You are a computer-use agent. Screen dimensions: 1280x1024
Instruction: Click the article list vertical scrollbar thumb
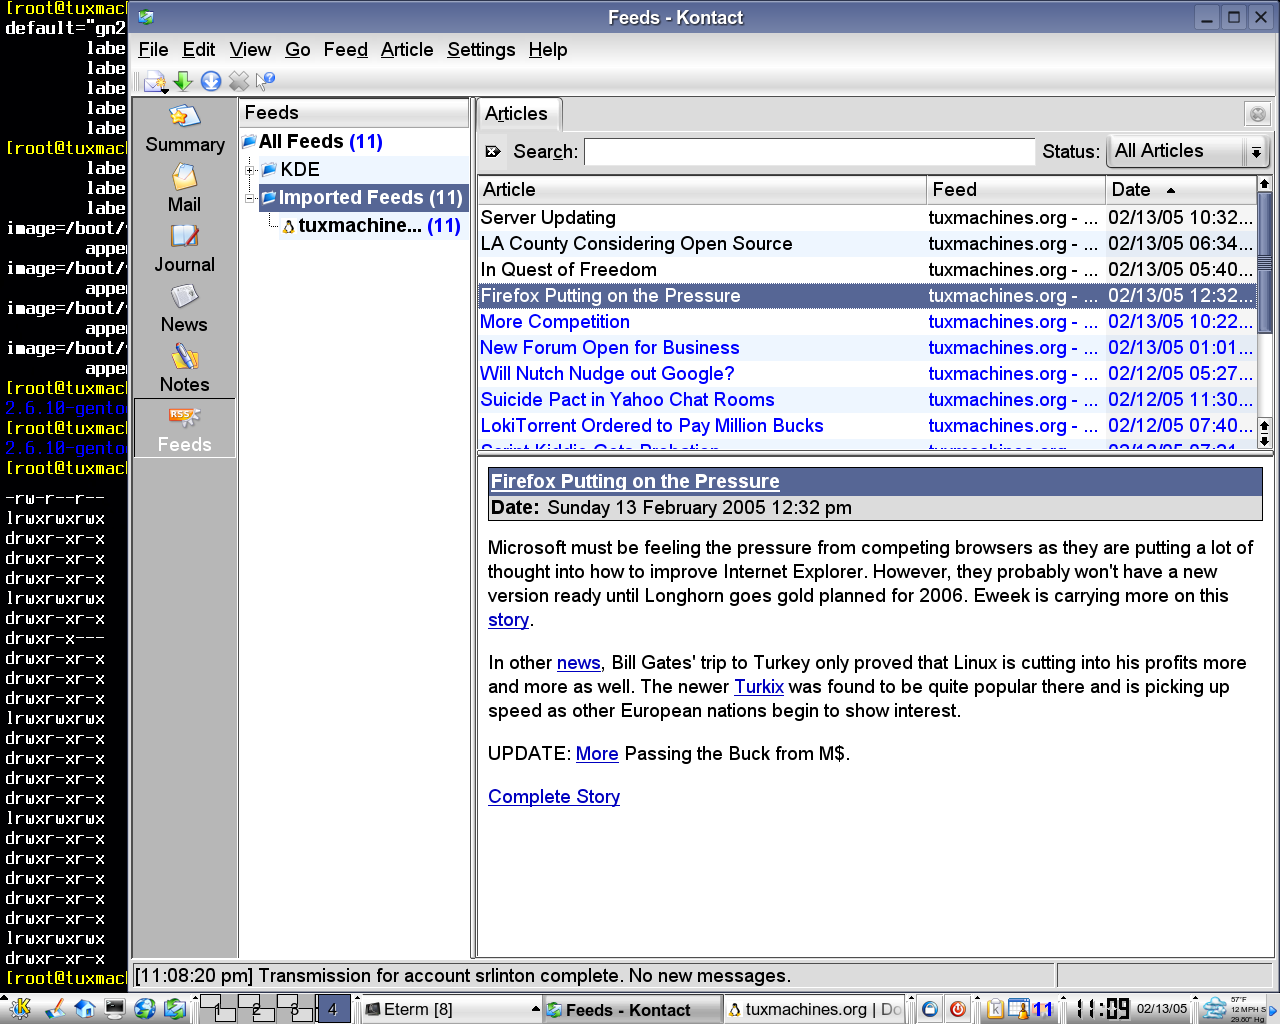tap(1264, 262)
